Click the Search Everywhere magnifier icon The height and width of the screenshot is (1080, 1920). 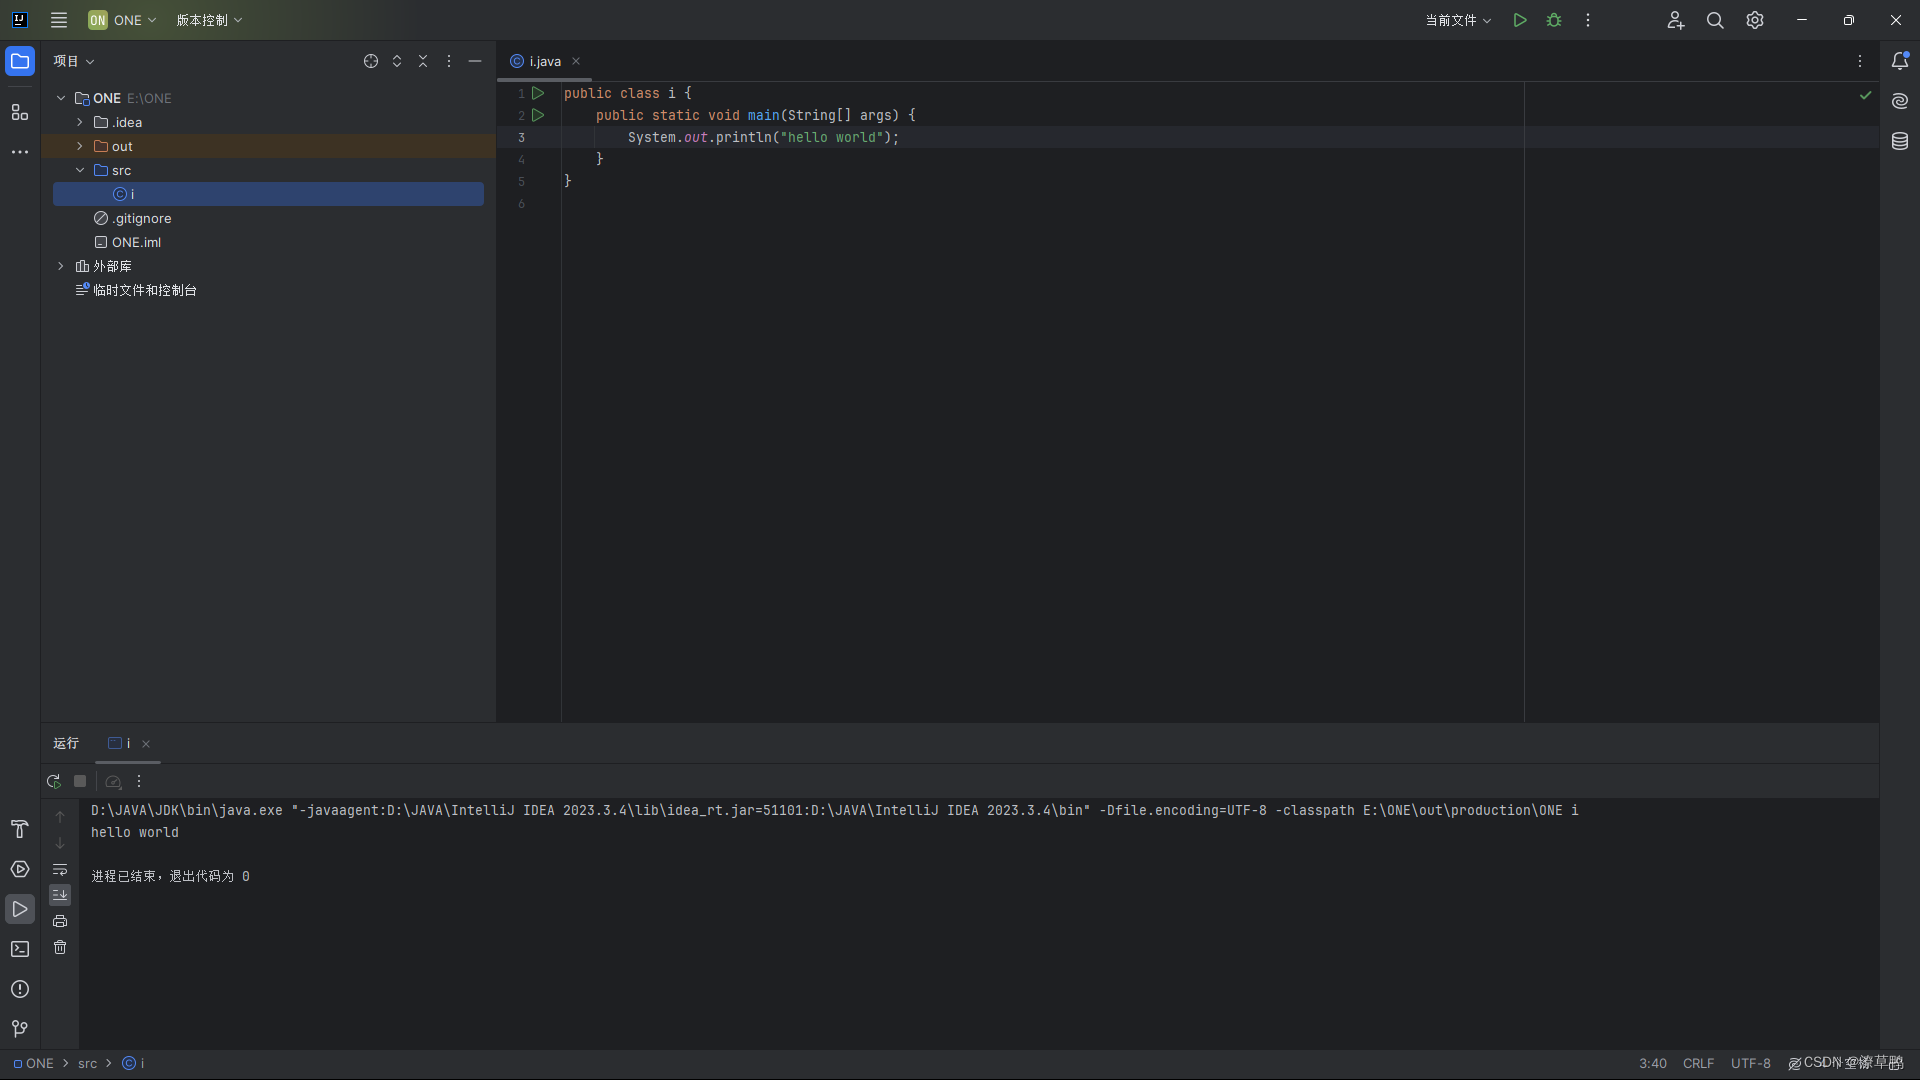tap(1715, 20)
